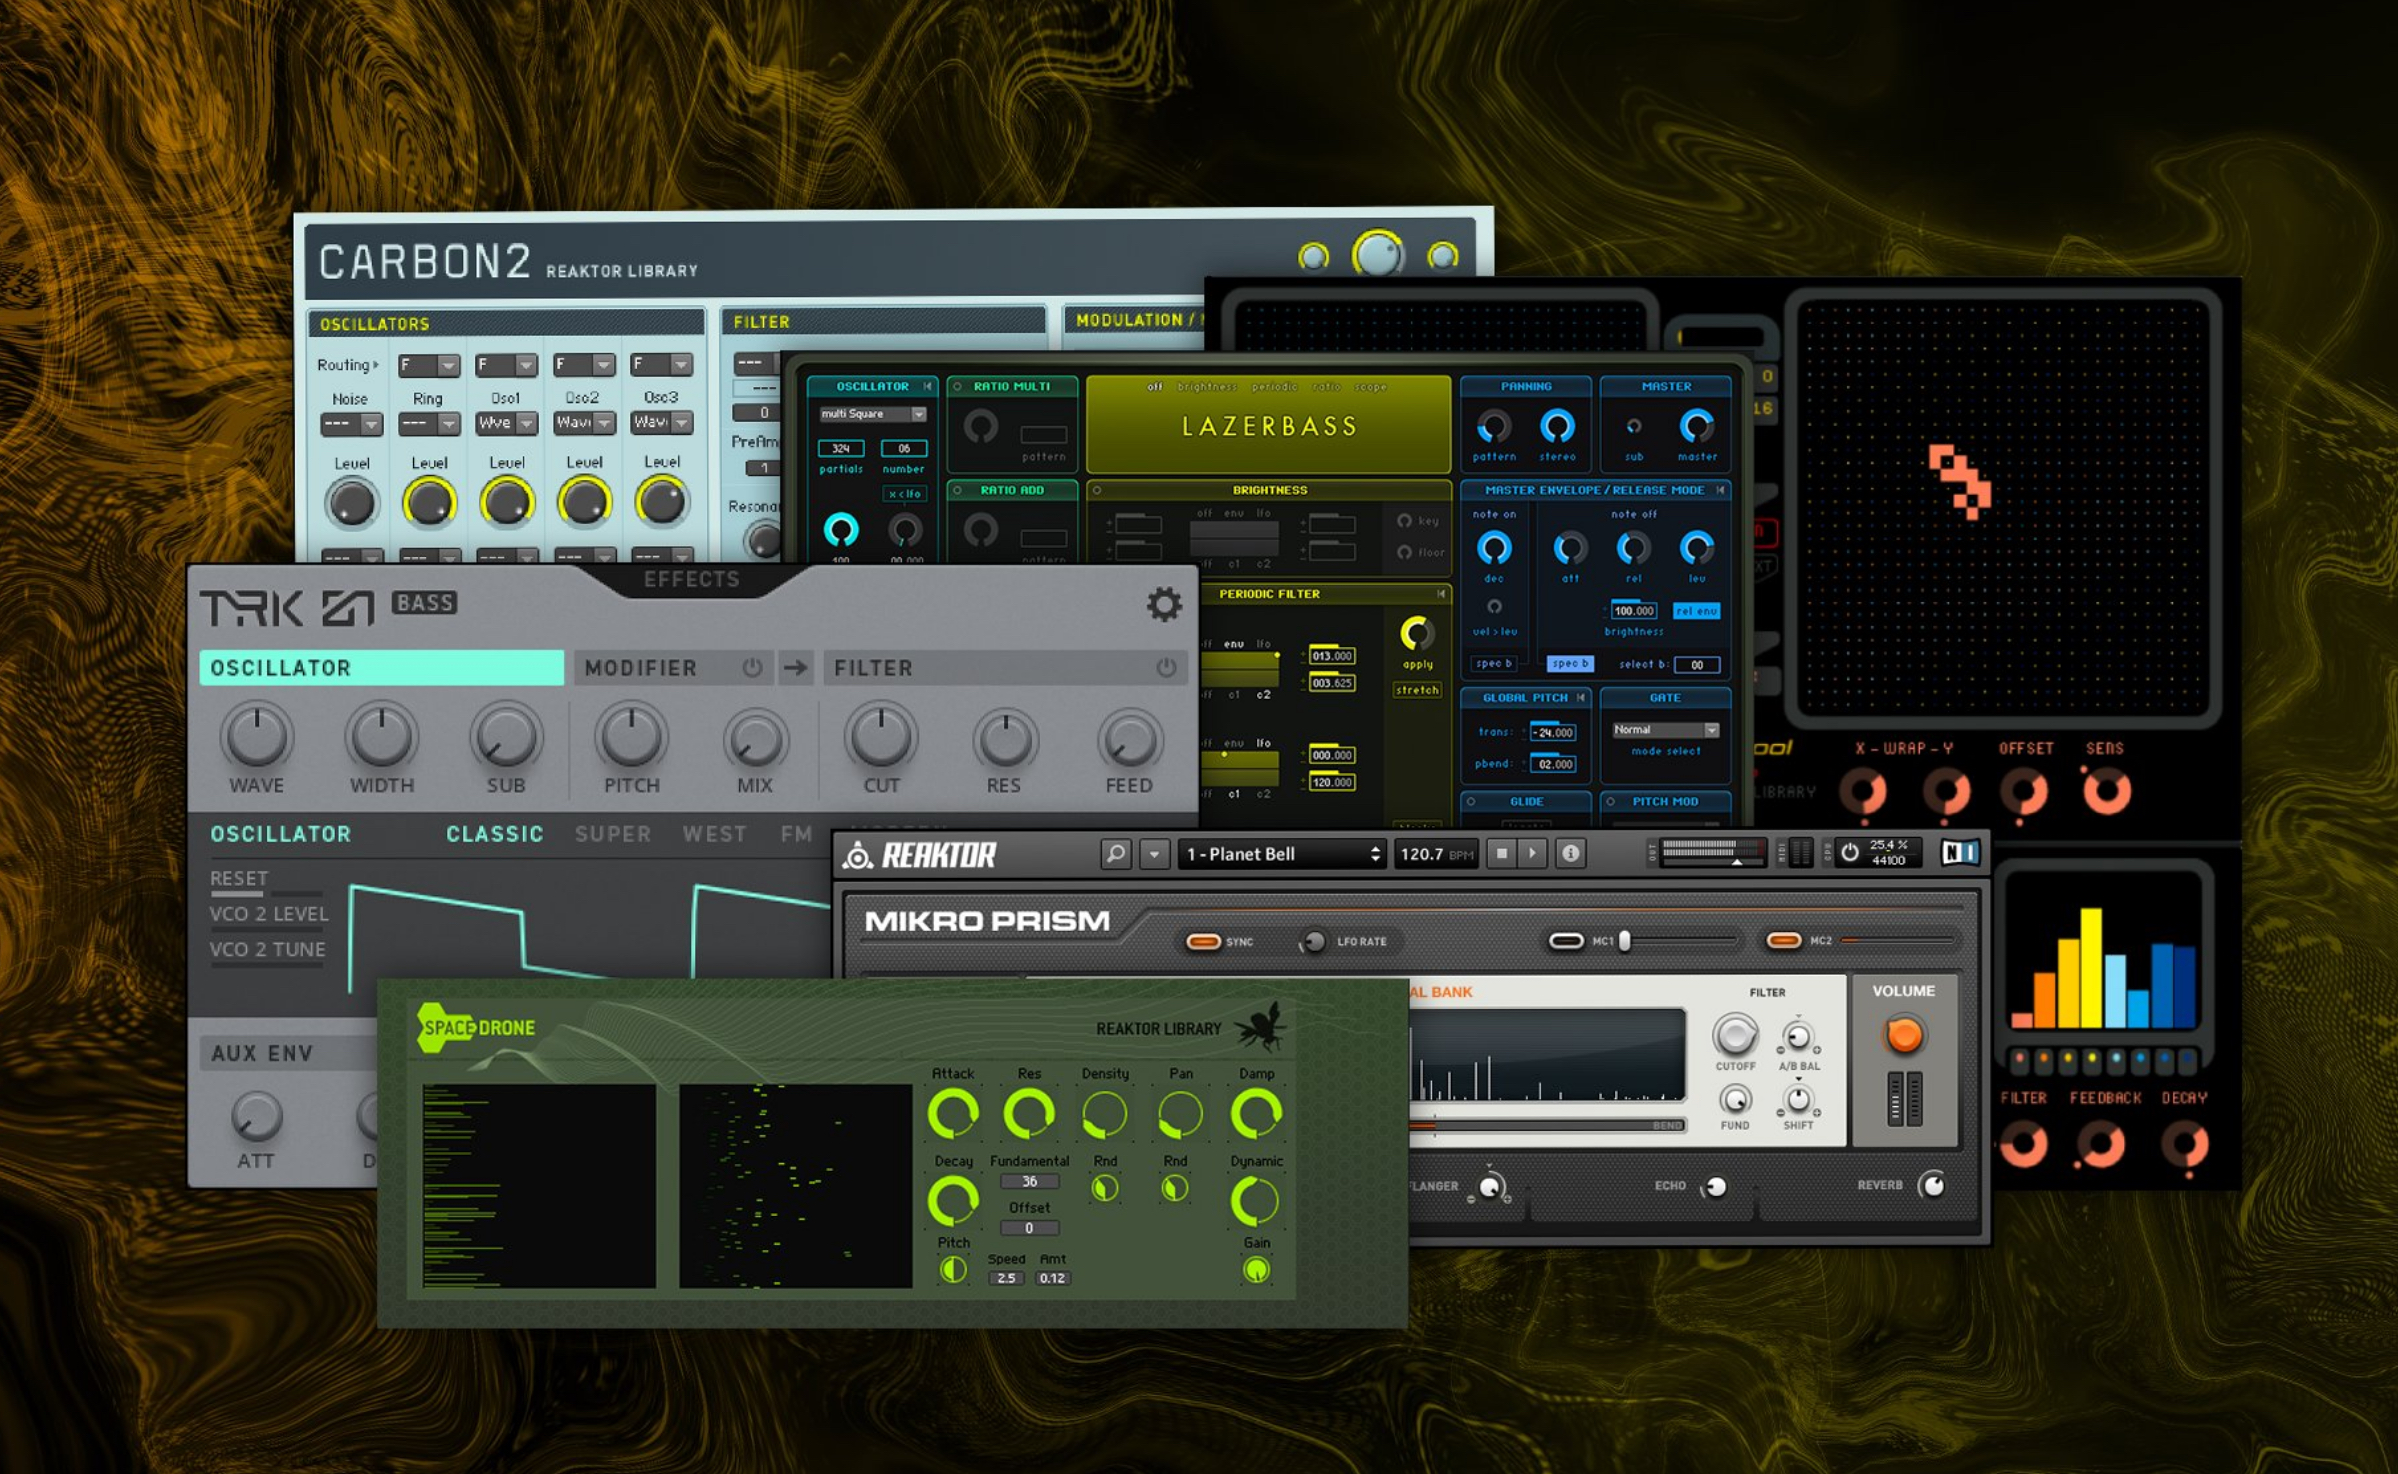Image resolution: width=2398 pixels, height=1474 pixels.
Task: Toggle the MC1 switch in Mikro Prism
Action: (x=1565, y=940)
